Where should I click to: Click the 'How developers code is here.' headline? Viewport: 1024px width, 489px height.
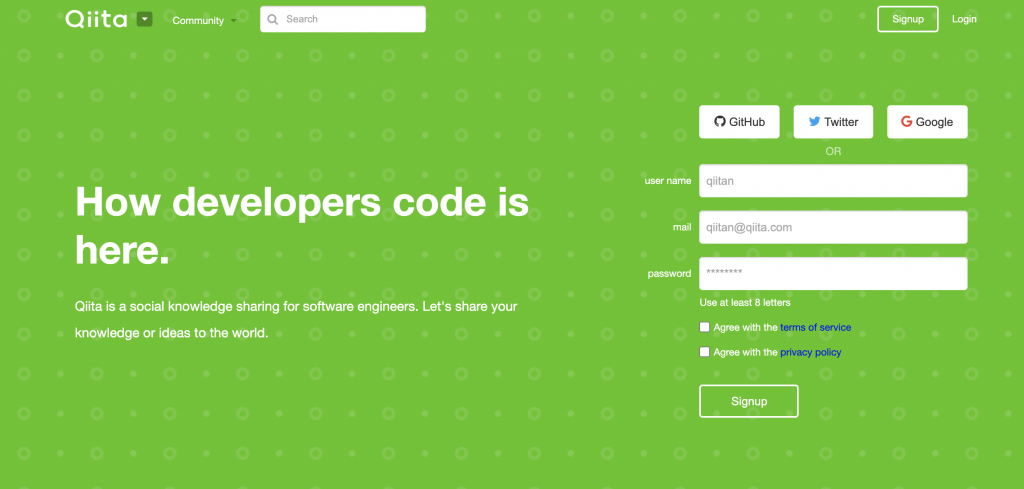[302, 225]
